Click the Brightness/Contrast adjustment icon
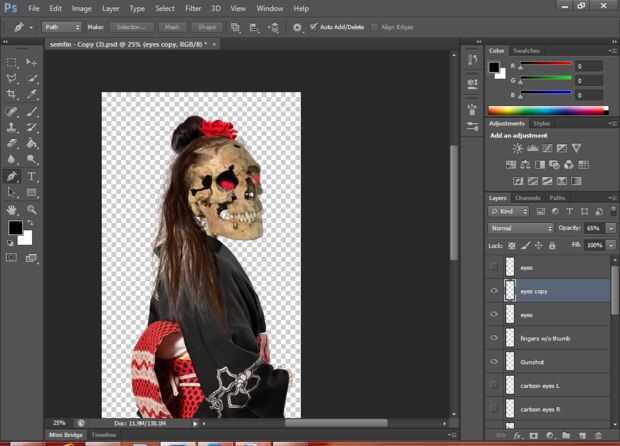The image size is (620, 446). tap(517, 148)
